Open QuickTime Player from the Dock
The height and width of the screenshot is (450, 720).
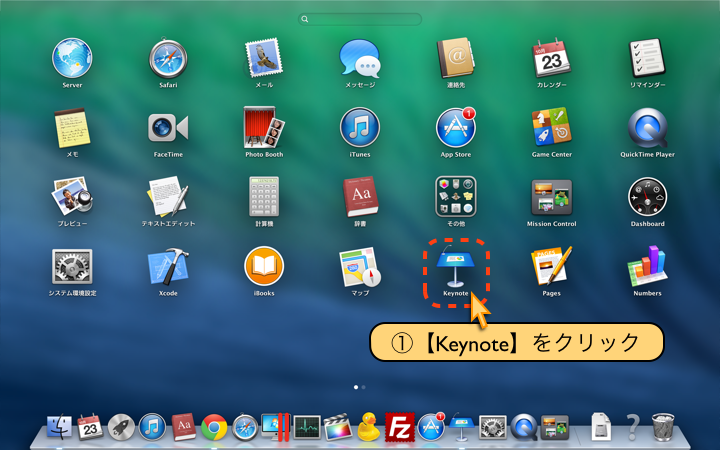(523, 427)
